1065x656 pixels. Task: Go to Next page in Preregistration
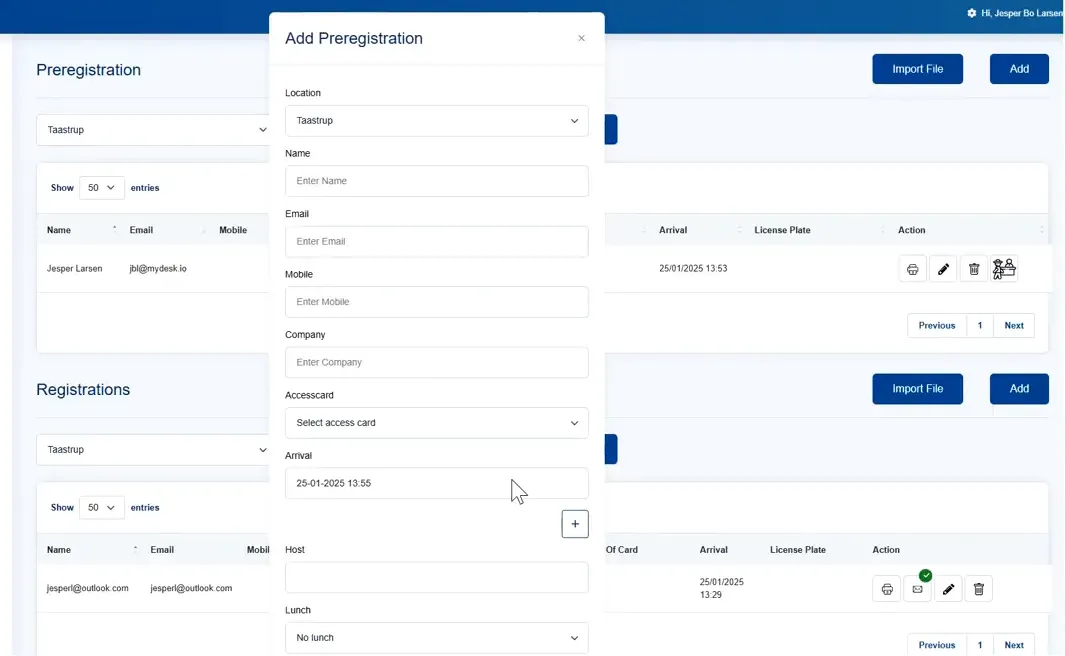[x=1014, y=326]
